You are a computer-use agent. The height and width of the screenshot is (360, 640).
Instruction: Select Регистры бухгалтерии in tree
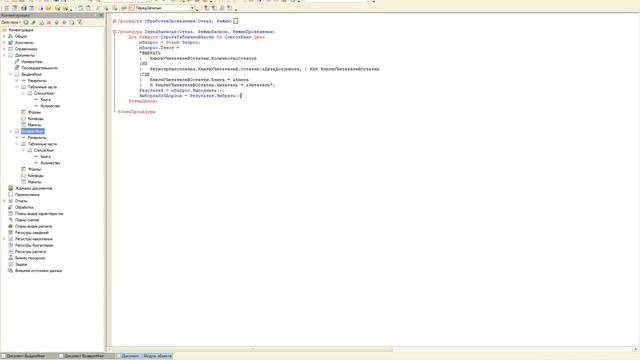pyautogui.click(x=34, y=245)
